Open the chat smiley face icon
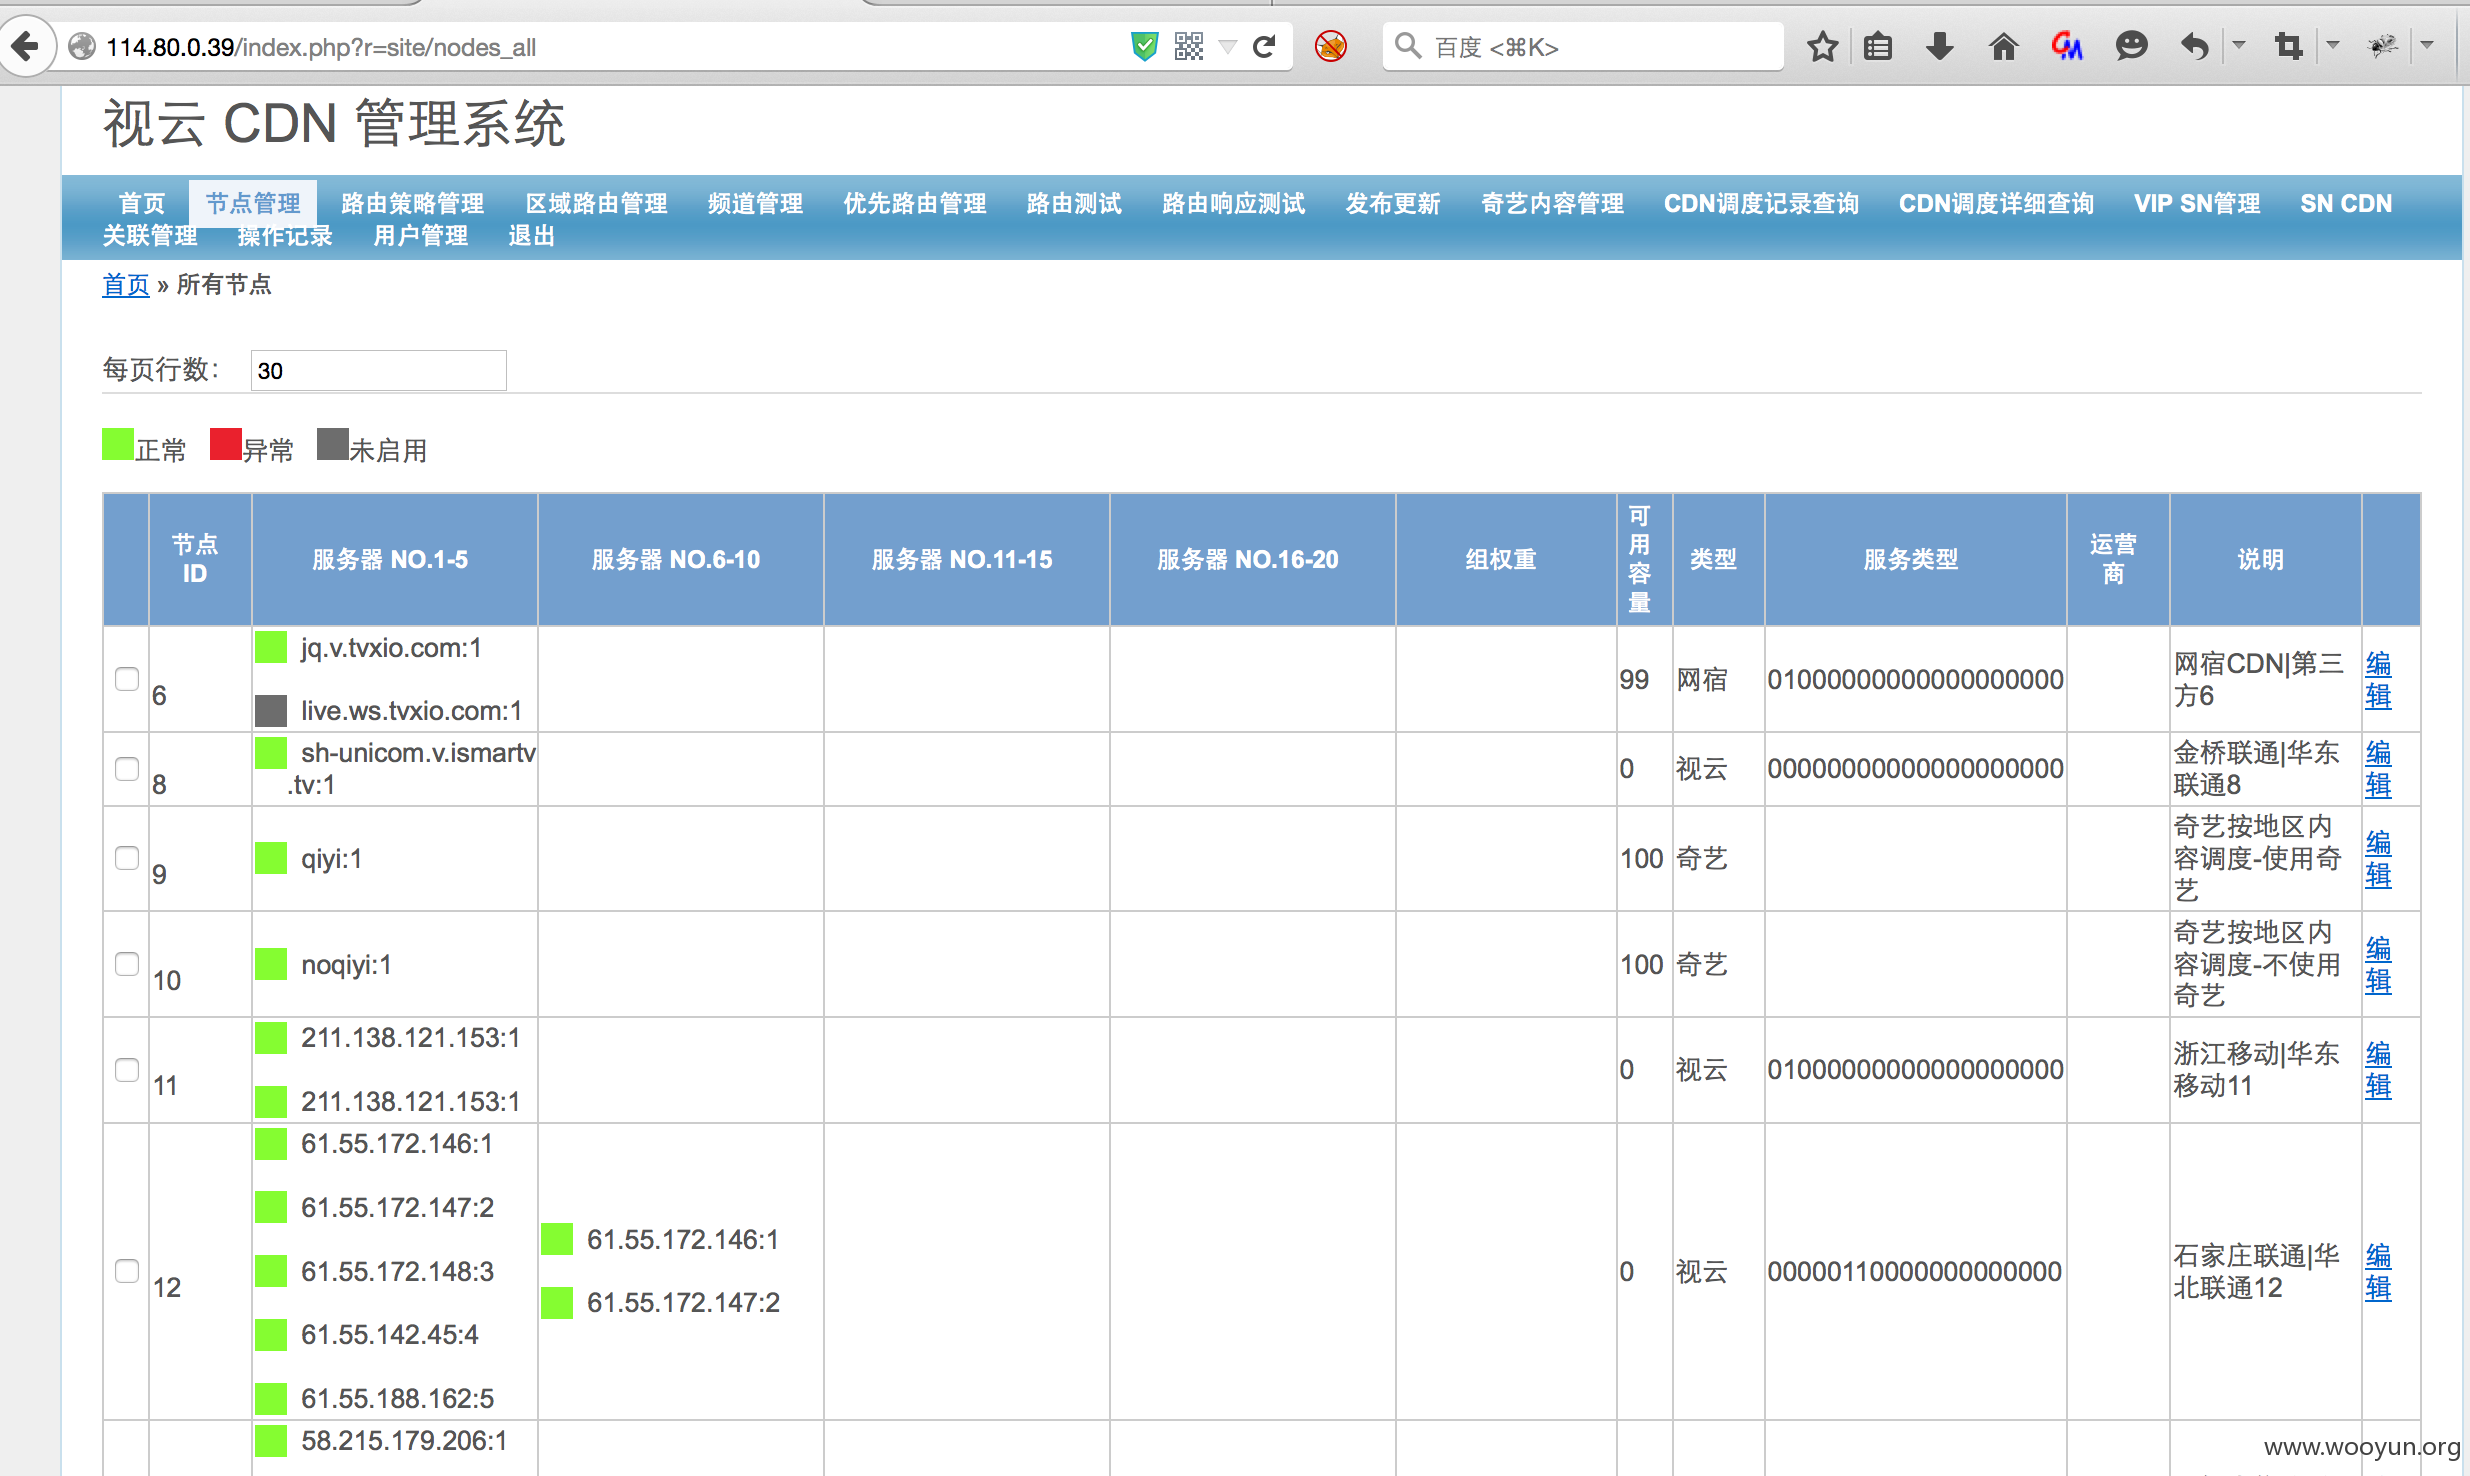 2131,46
